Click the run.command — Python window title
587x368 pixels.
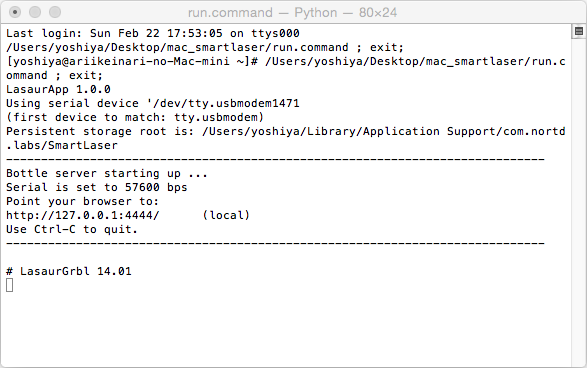coord(292,13)
